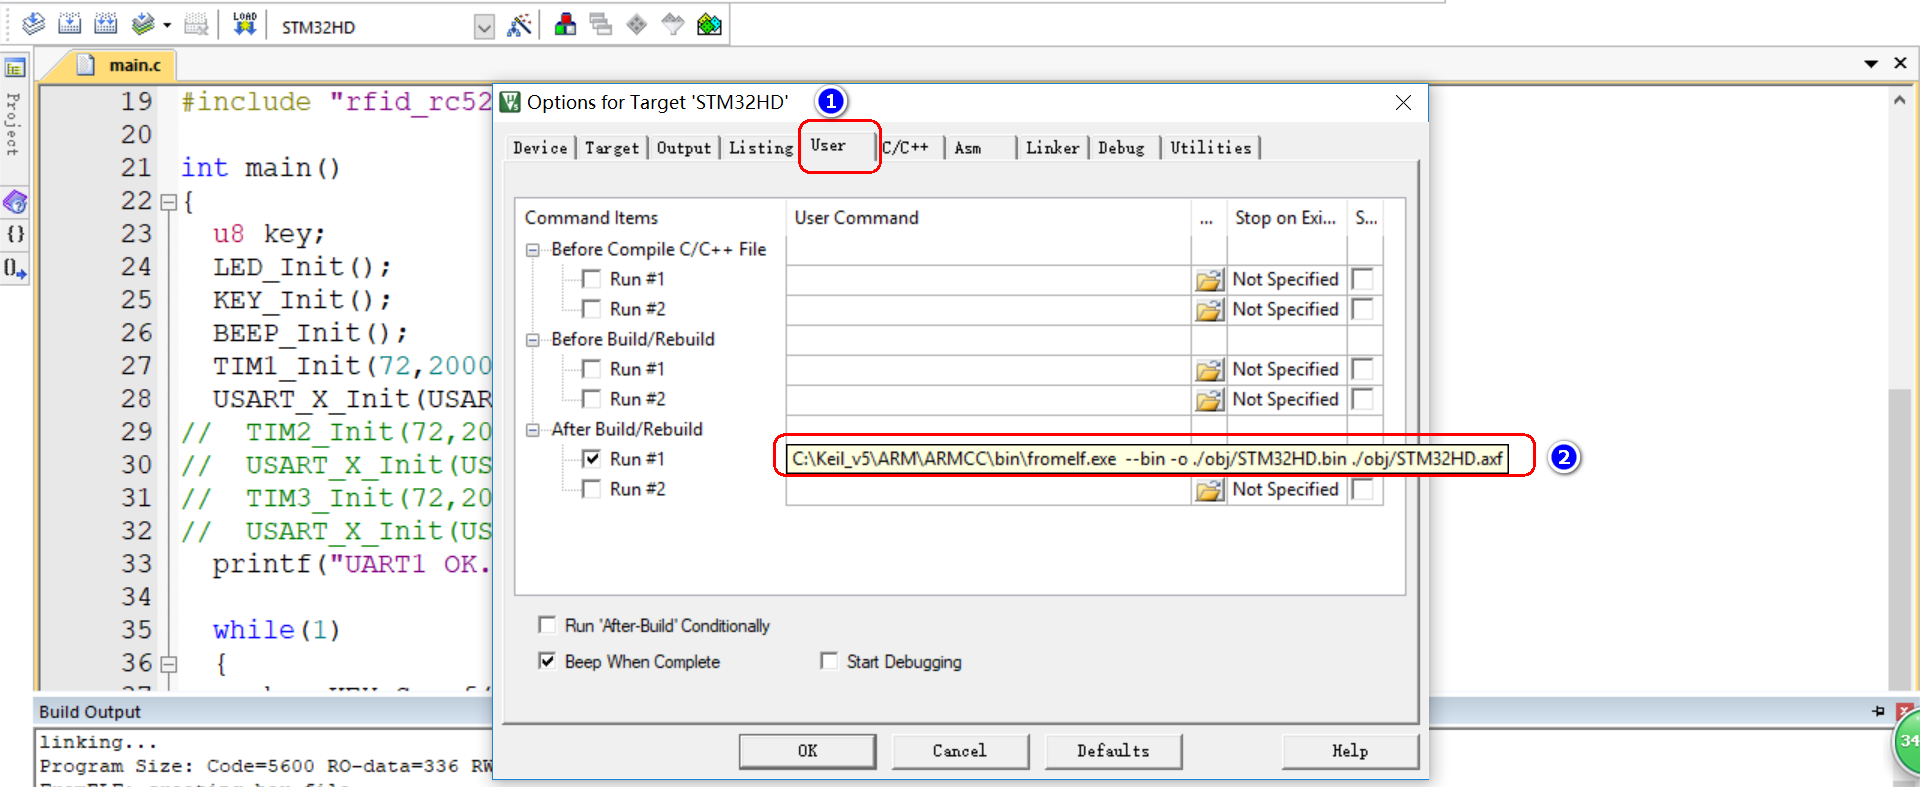Open Not Specified for After Build Run #2
This screenshot has width=1920, height=787.
[1286, 489]
